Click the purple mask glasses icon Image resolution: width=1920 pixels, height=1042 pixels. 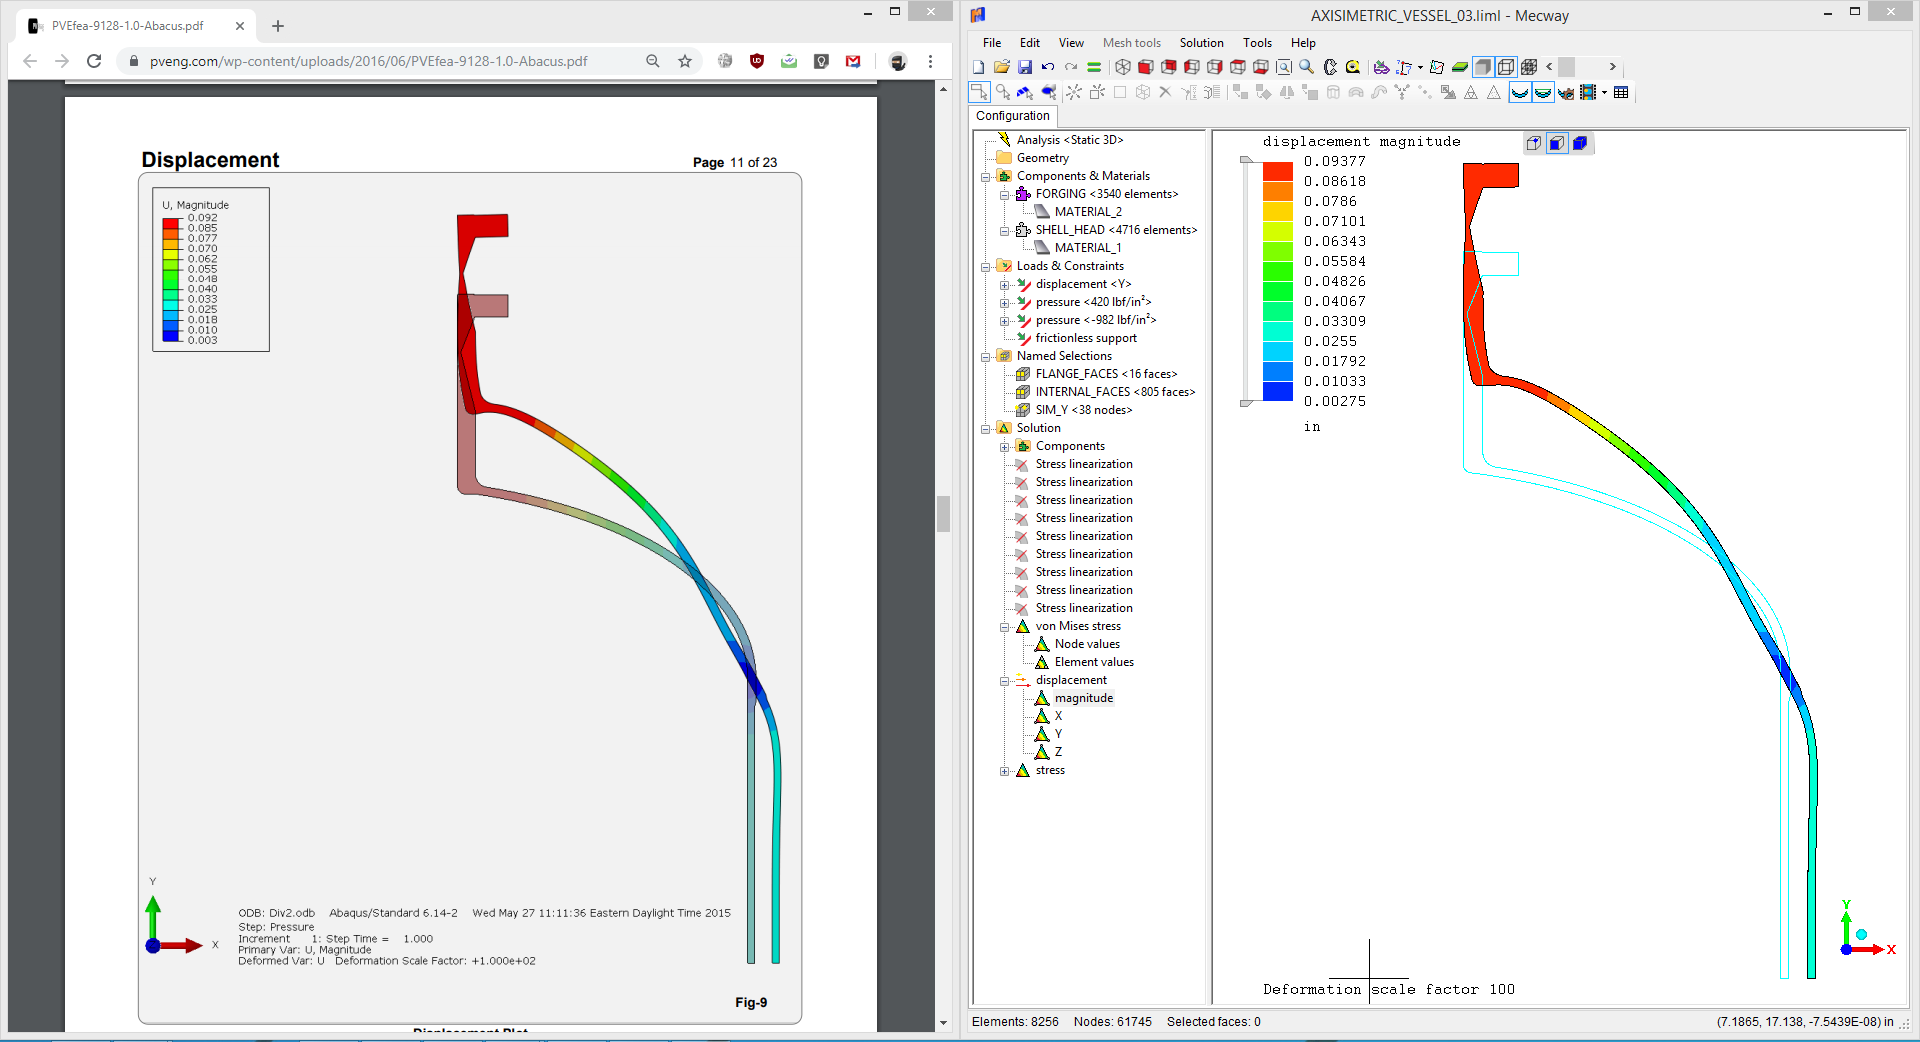[x=1381, y=67]
